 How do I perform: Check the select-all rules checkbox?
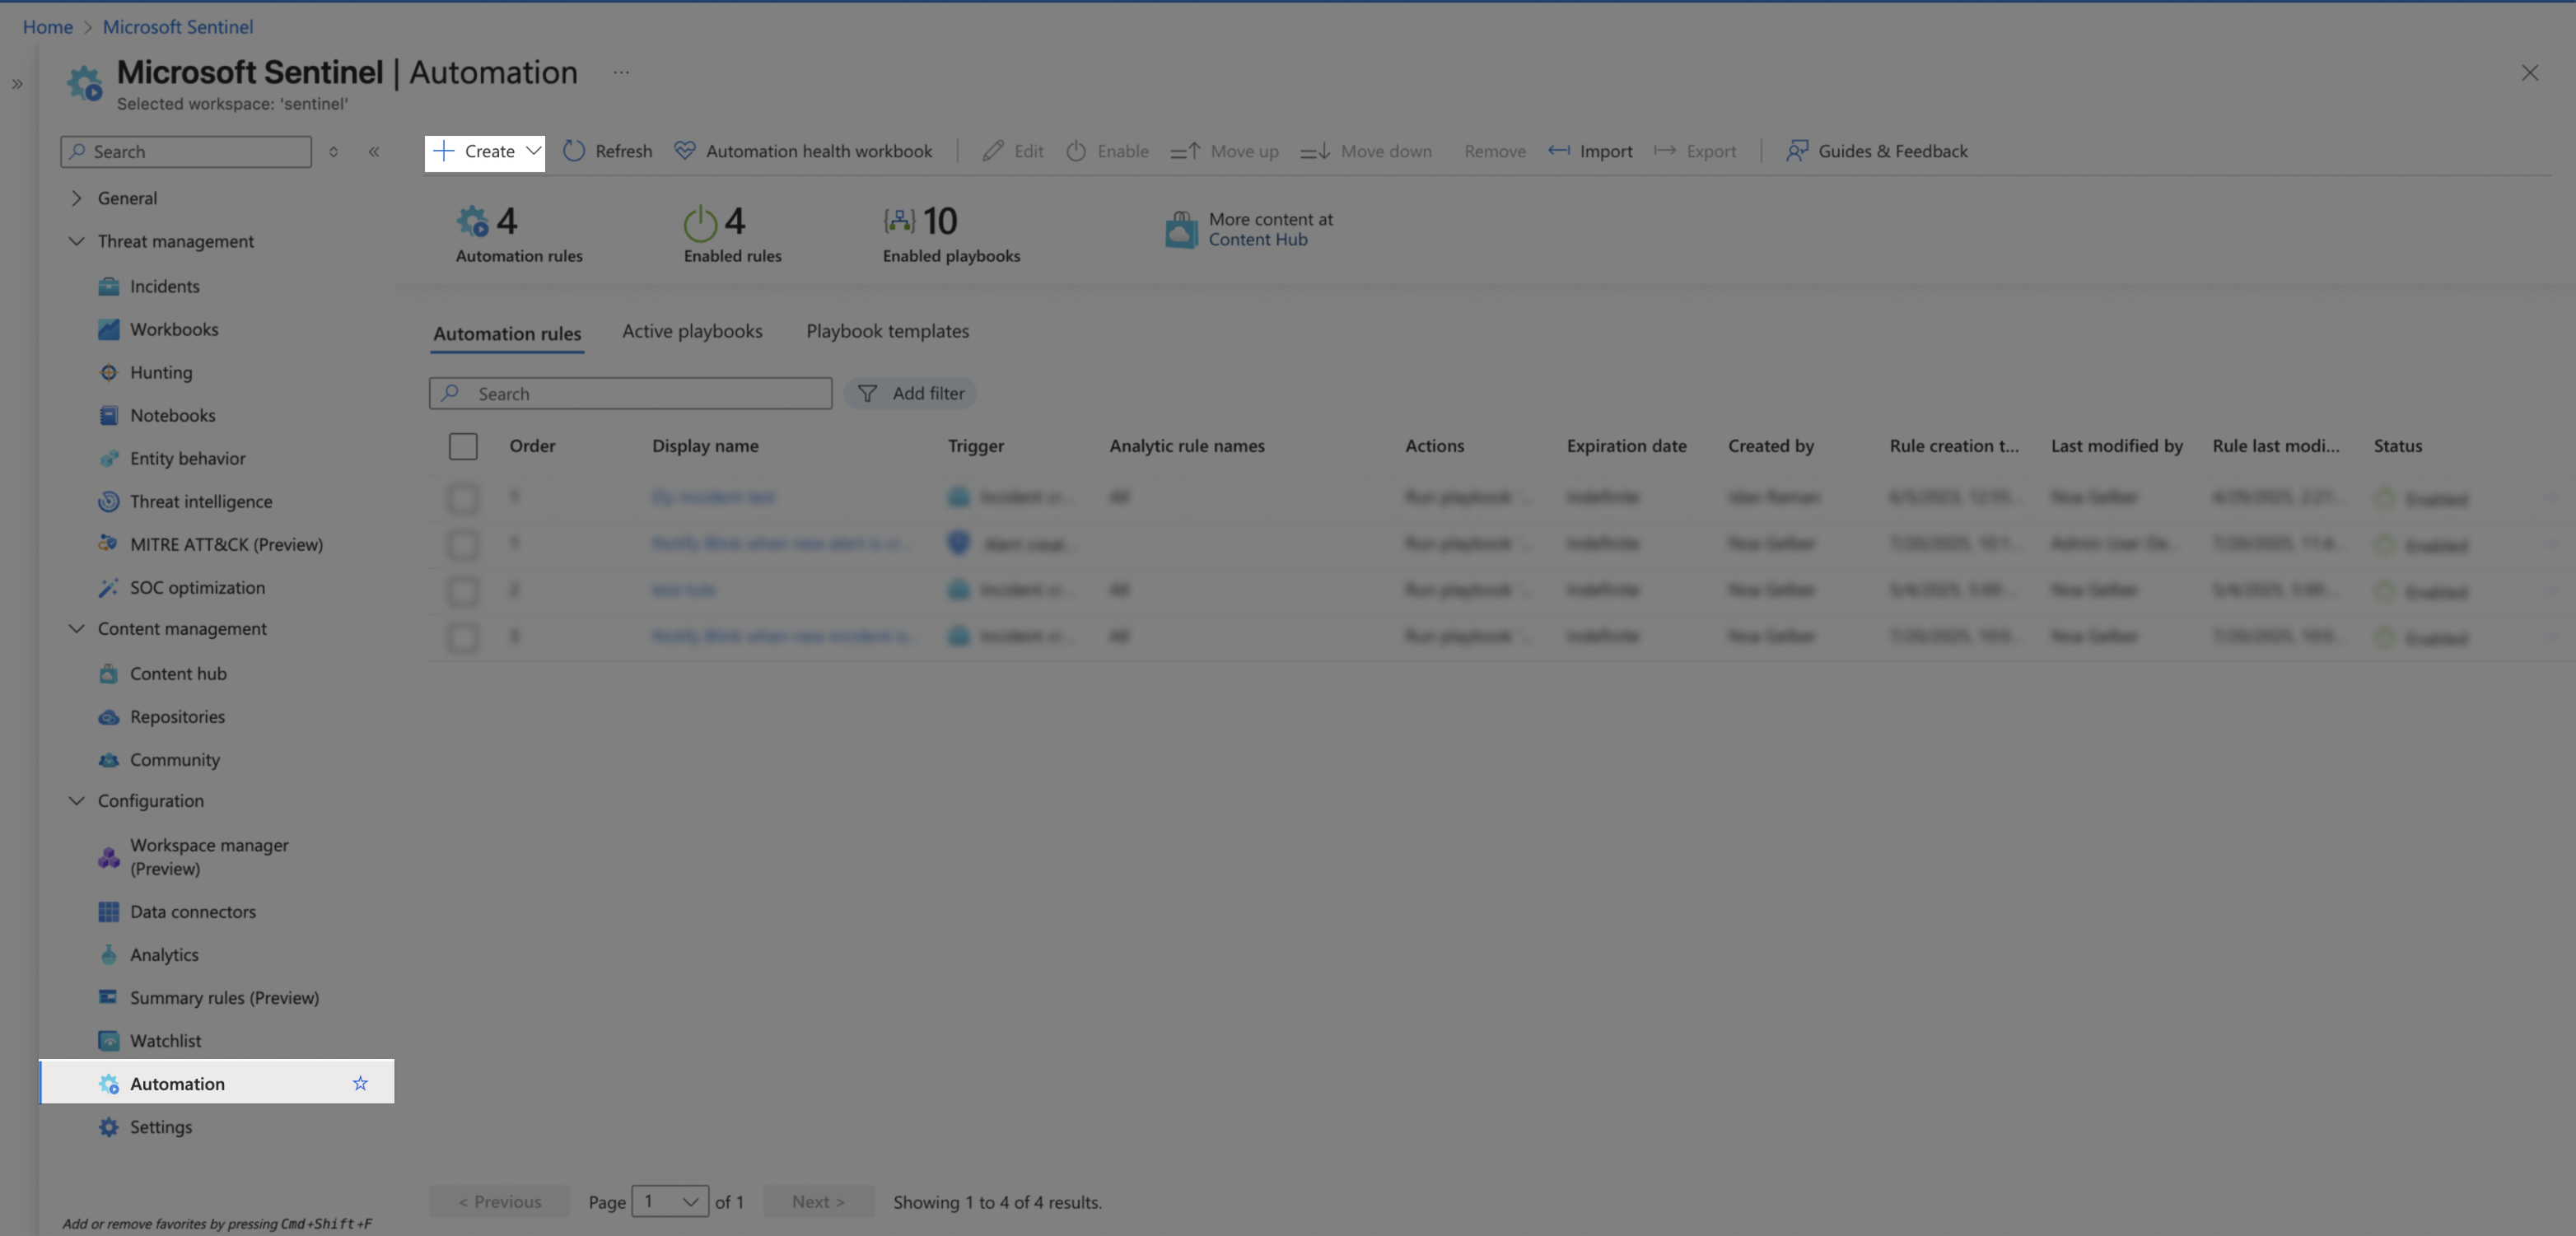point(463,446)
